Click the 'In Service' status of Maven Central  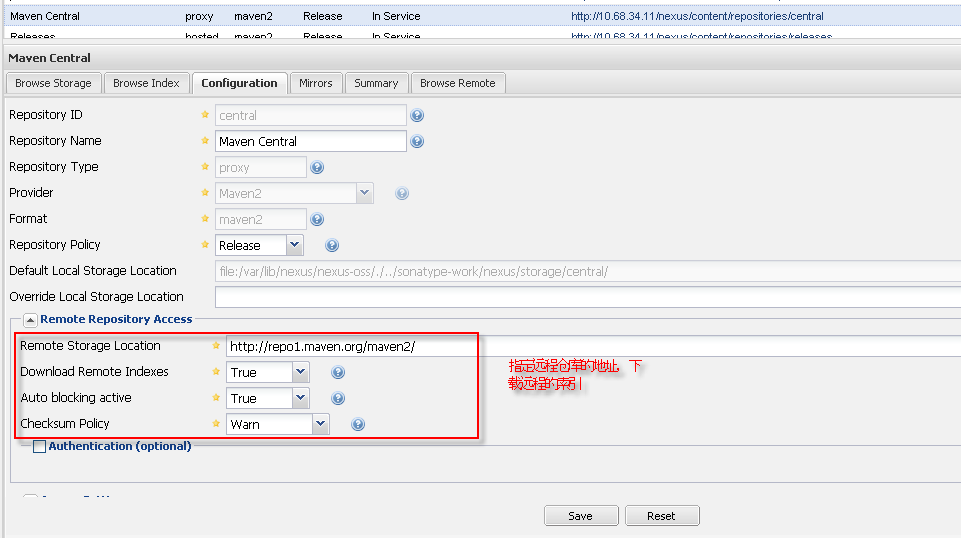pyautogui.click(x=396, y=17)
